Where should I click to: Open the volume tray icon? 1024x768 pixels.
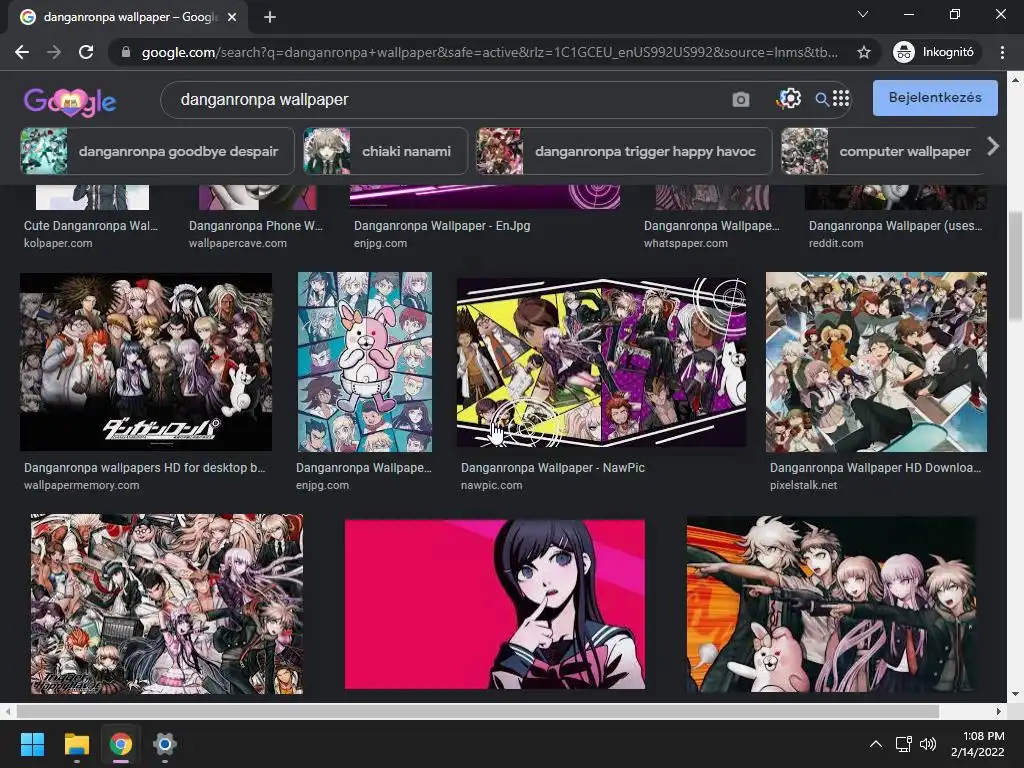click(927, 744)
